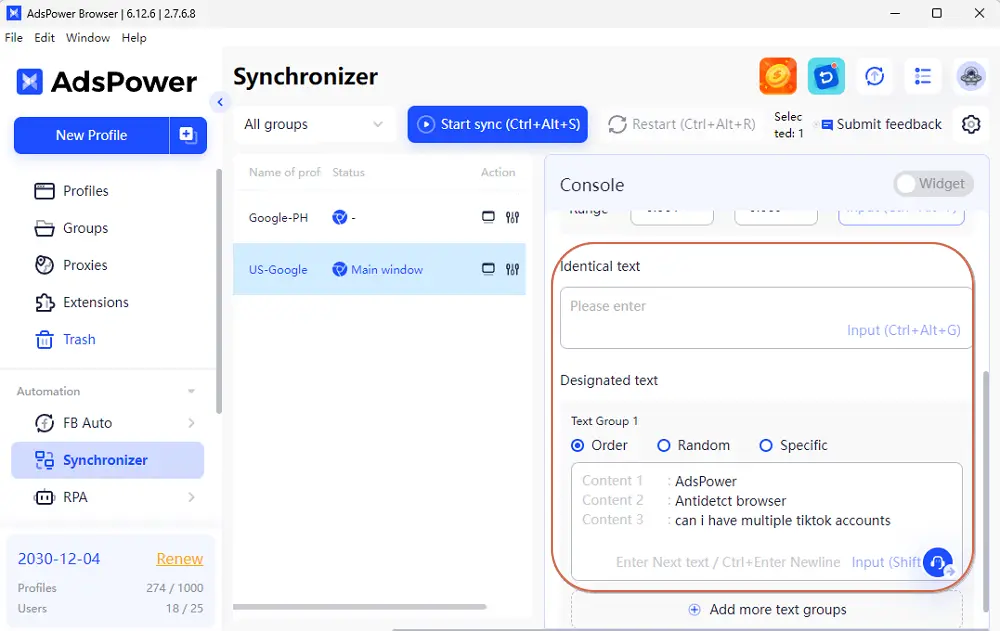The image size is (1000, 631).
Task: Open adjust sliders icon for US-Google
Action: pos(512,269)
